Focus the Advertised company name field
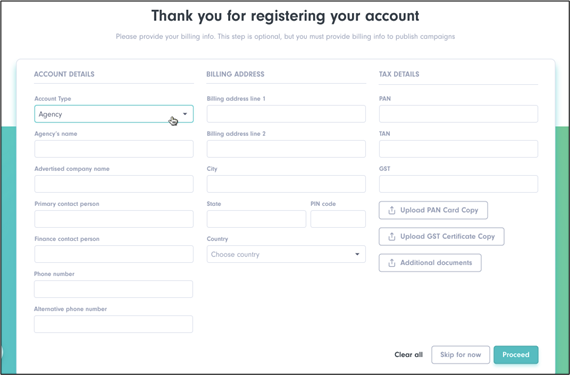570x375 pixels. pyautogui.click(x=114, y=184)
